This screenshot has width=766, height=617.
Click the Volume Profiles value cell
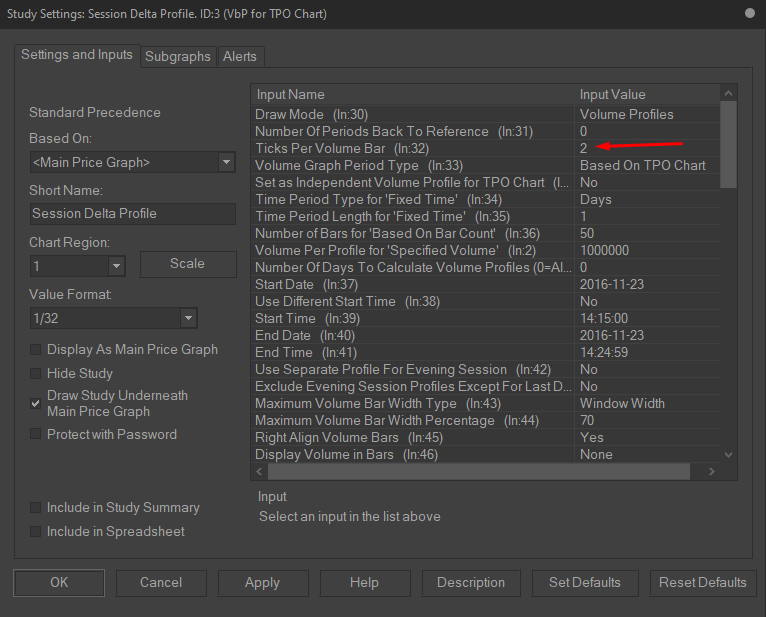pos(647,114)
